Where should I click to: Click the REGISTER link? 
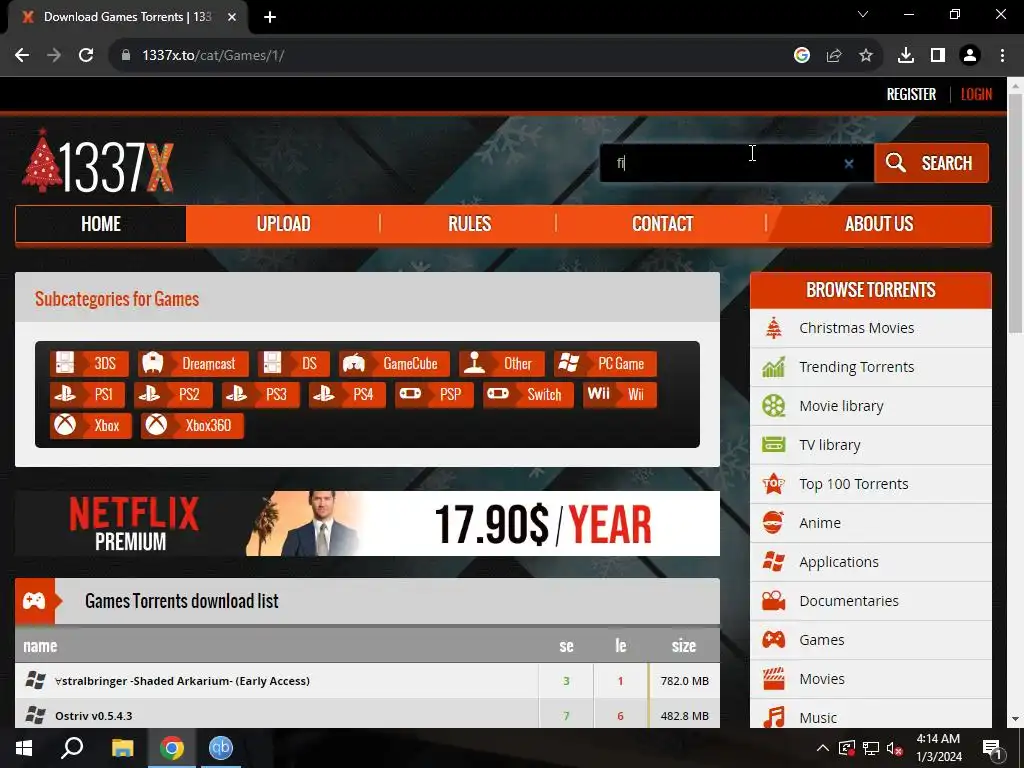click(911, 95)
